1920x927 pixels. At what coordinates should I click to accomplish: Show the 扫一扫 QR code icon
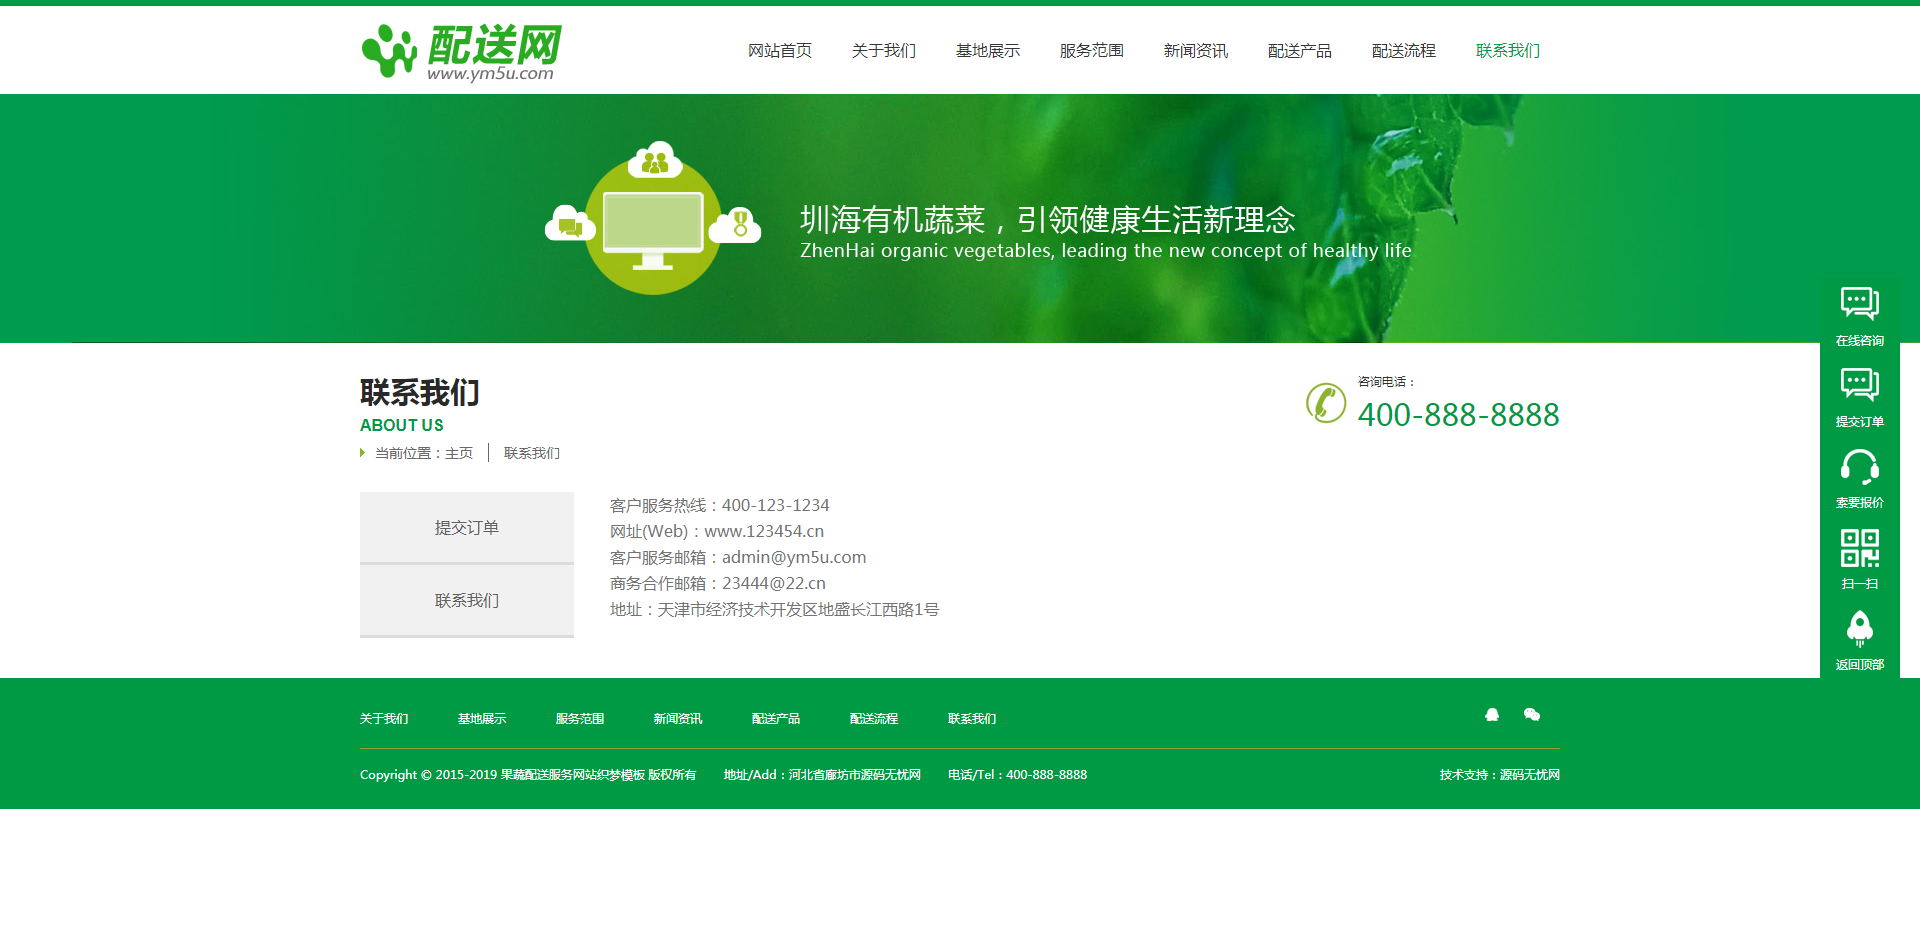1859,548
